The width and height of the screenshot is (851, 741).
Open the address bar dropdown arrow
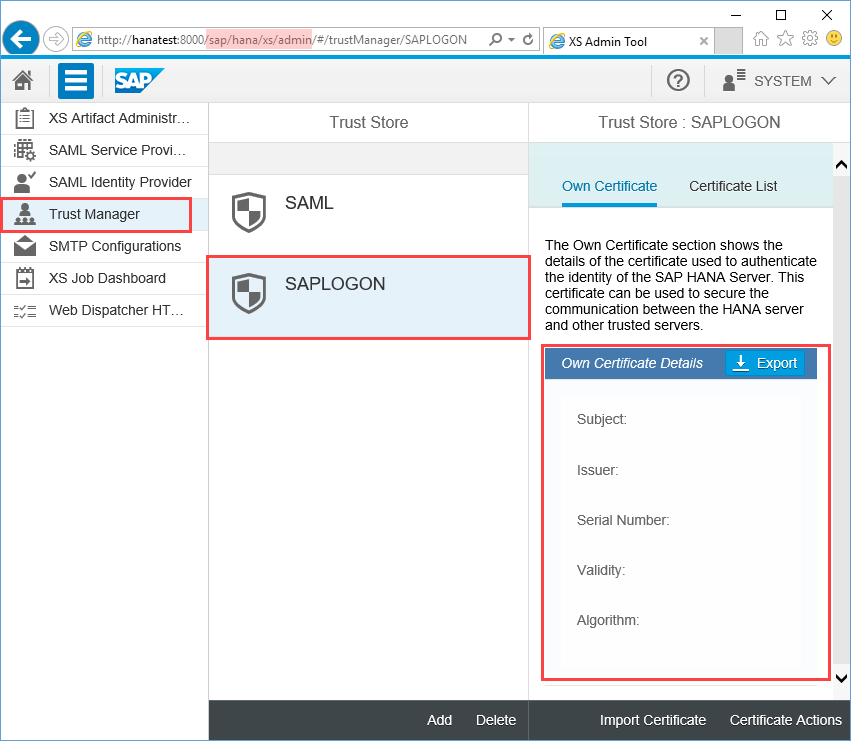pos(511,40)
